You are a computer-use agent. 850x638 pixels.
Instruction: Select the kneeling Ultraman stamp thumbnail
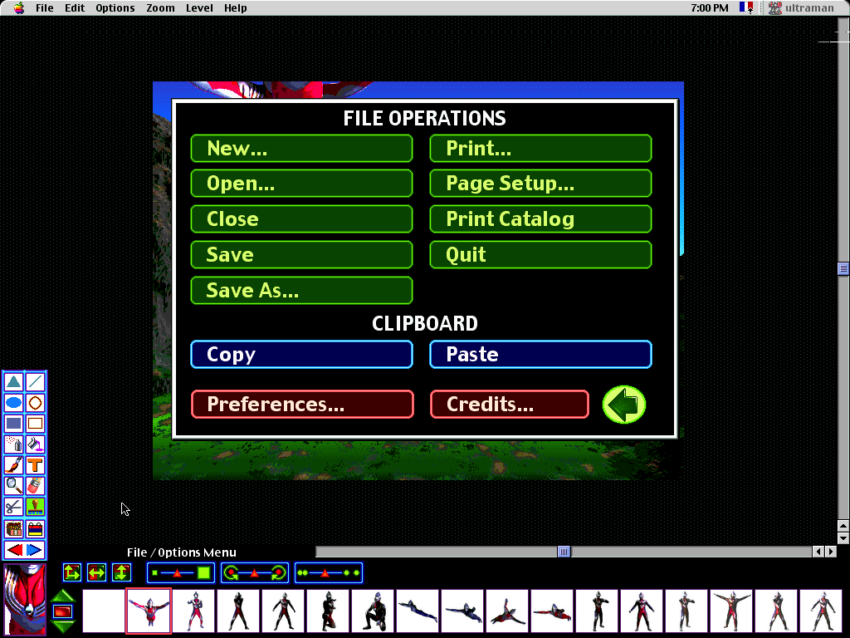(374, 611)
